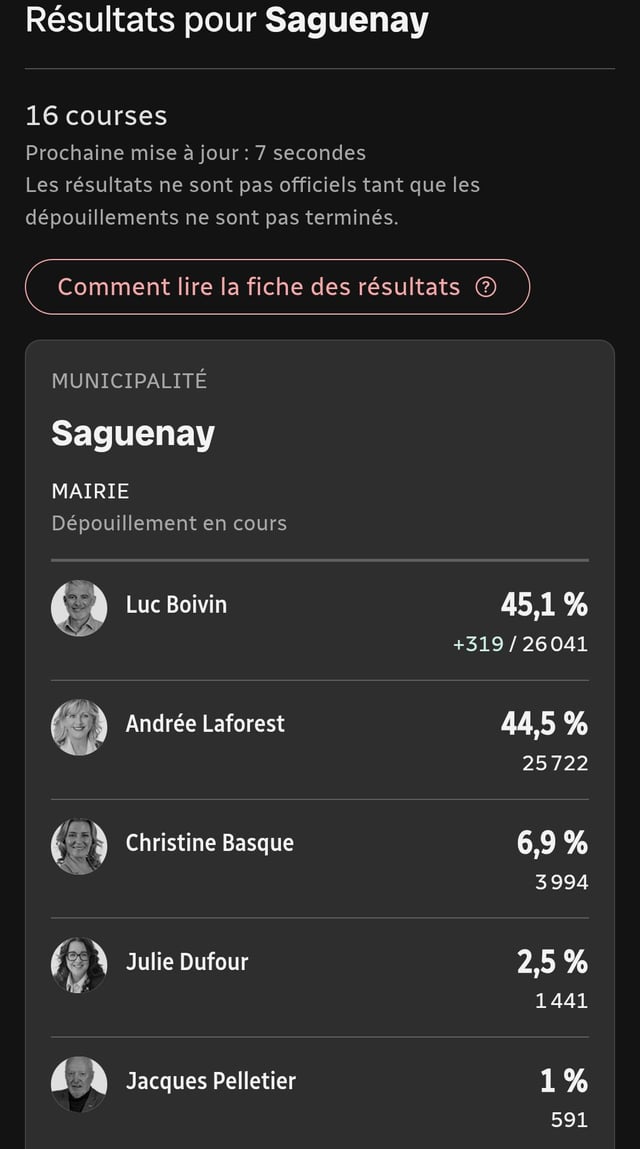The height and width of the screenshot is (1149, 640).
Task: Open the Luc Boivin name link
Action: (176, 604)
